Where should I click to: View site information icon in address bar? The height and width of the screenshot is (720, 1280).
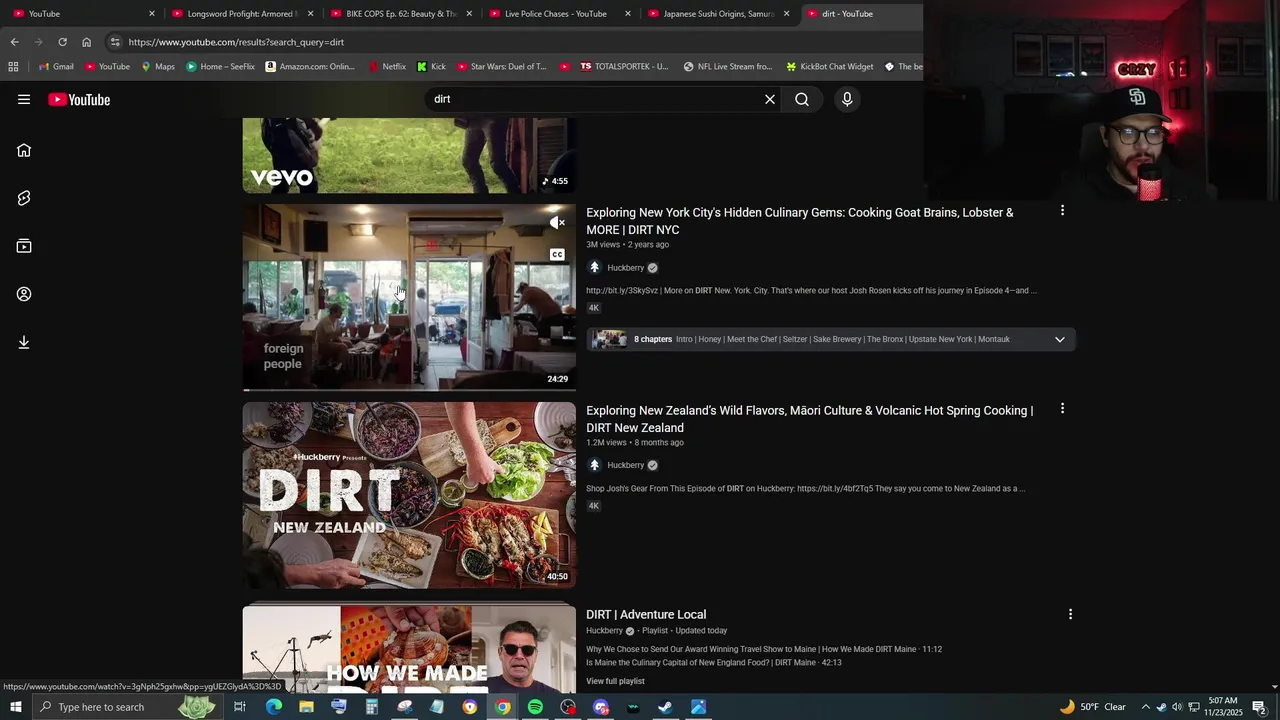[115, 42]
